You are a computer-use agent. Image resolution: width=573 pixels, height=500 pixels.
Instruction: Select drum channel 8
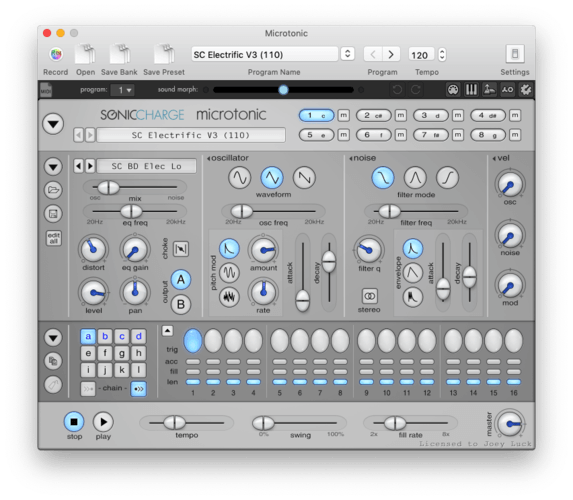click(488, 135)
